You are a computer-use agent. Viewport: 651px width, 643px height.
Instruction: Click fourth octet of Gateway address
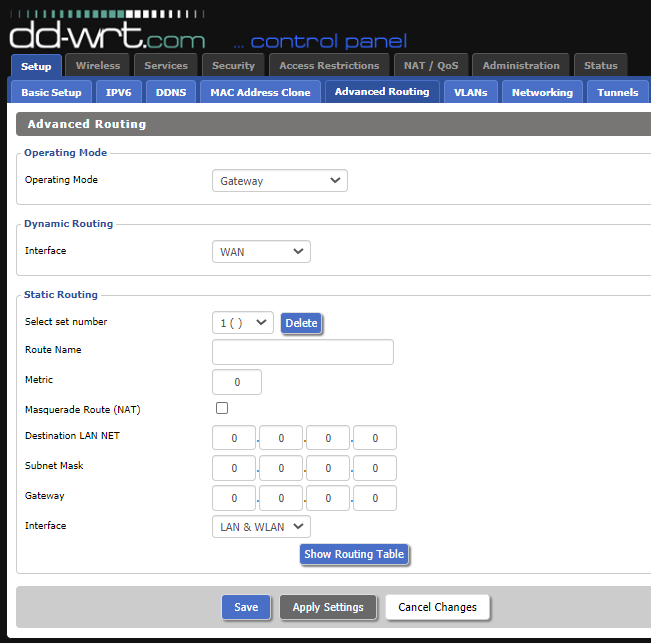point(375,498)
